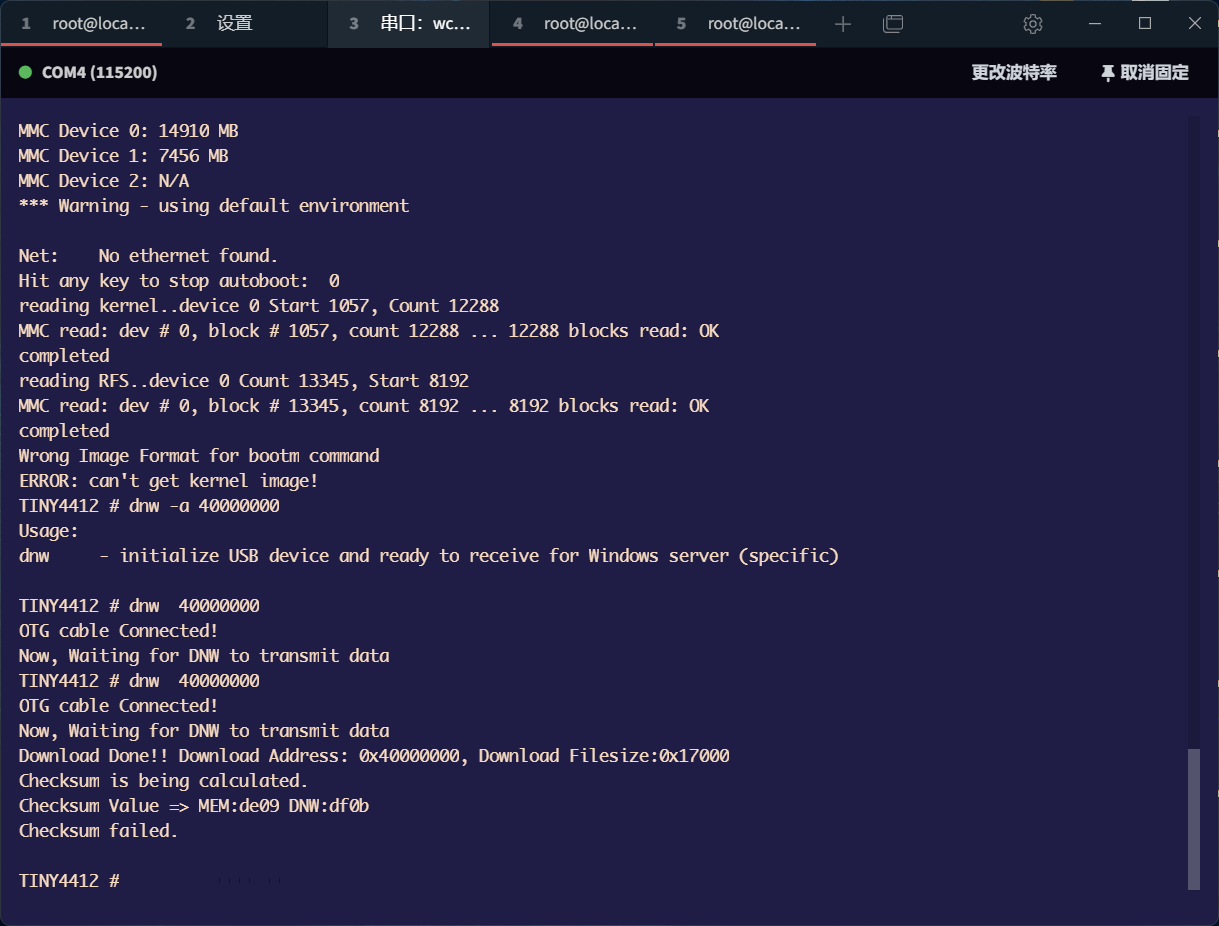Click the 'TINY4412 # dnw -a 40000000' line

[x=149, y=506]
